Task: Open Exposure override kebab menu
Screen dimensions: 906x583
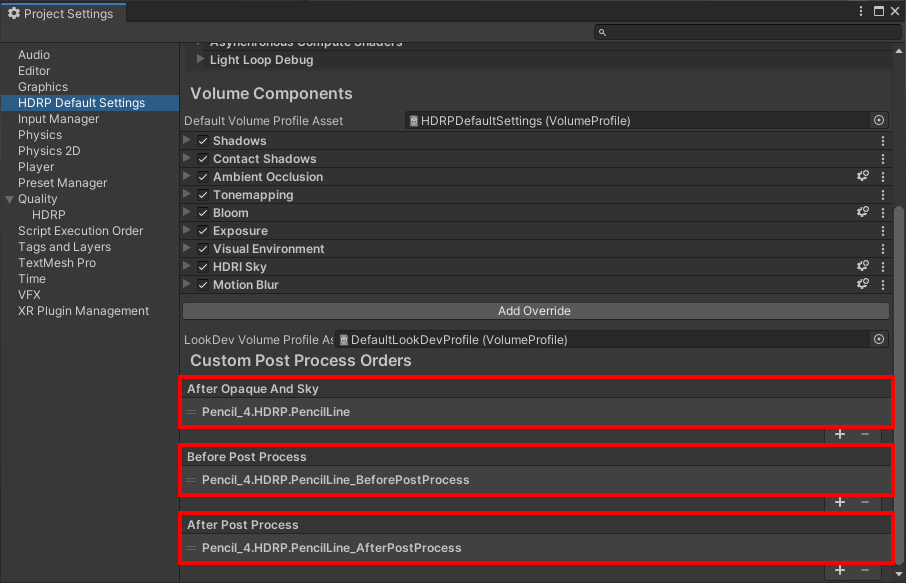Action: [x=882, y=231]
